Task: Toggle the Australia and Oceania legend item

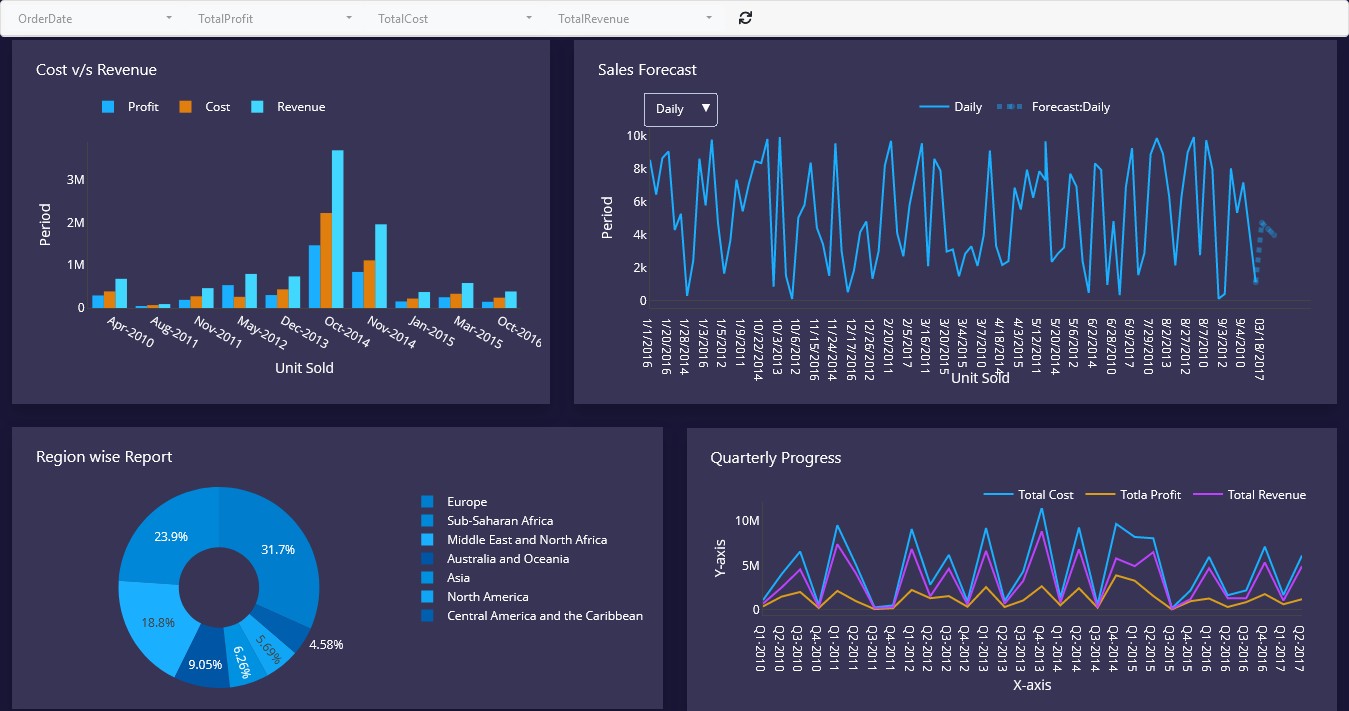Action: point(495,559)
